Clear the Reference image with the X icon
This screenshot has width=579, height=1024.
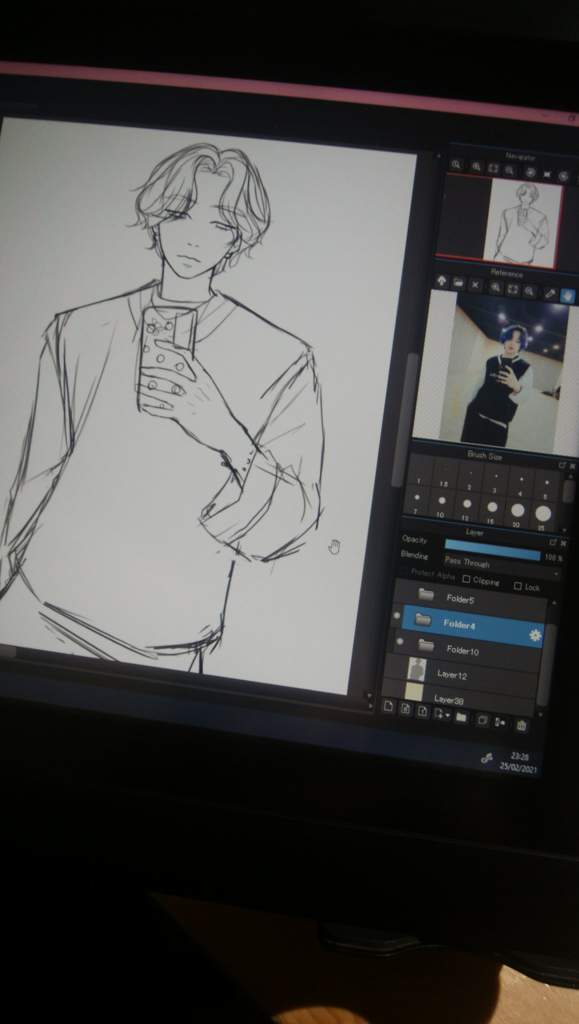(476, 285)
